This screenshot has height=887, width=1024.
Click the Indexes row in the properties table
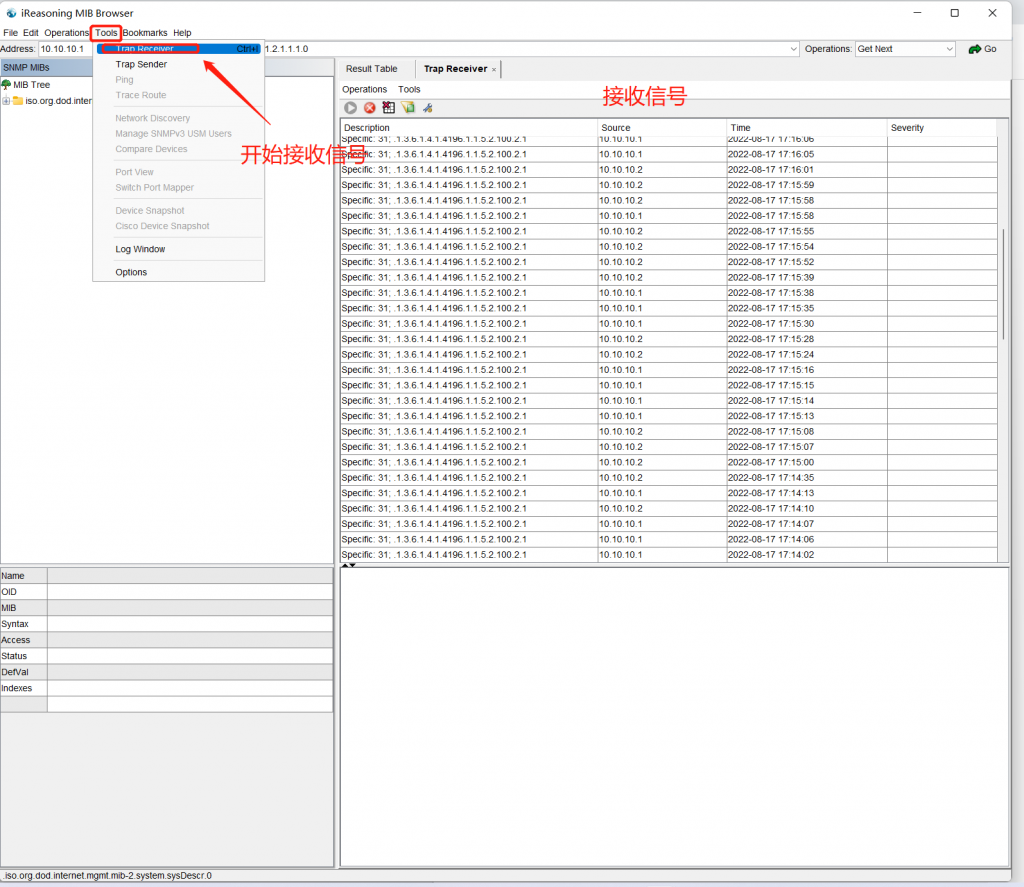[x=167, y=688]
